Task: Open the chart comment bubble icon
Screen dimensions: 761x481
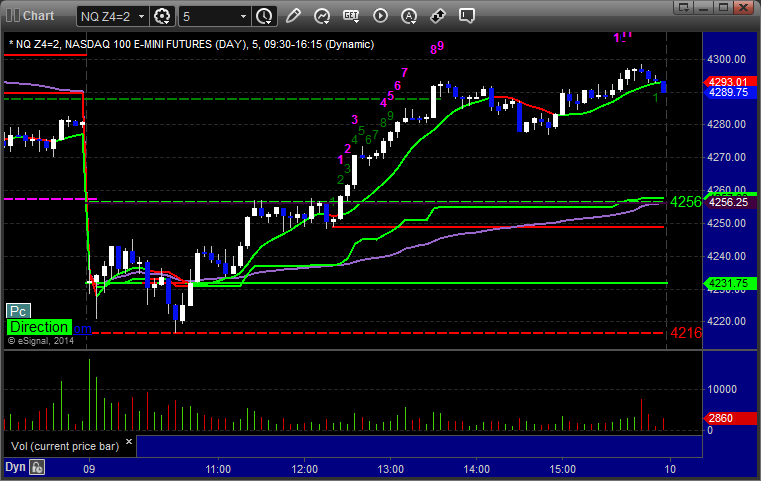Action: coord(466,16)
